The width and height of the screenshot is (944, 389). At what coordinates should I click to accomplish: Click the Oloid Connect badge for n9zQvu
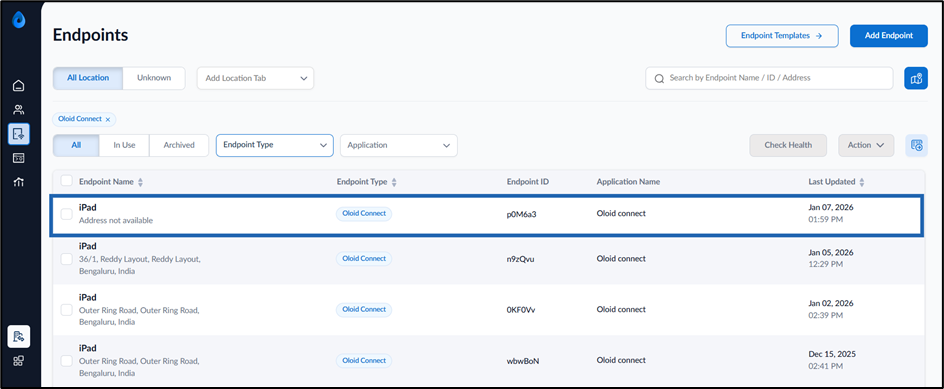364,258
